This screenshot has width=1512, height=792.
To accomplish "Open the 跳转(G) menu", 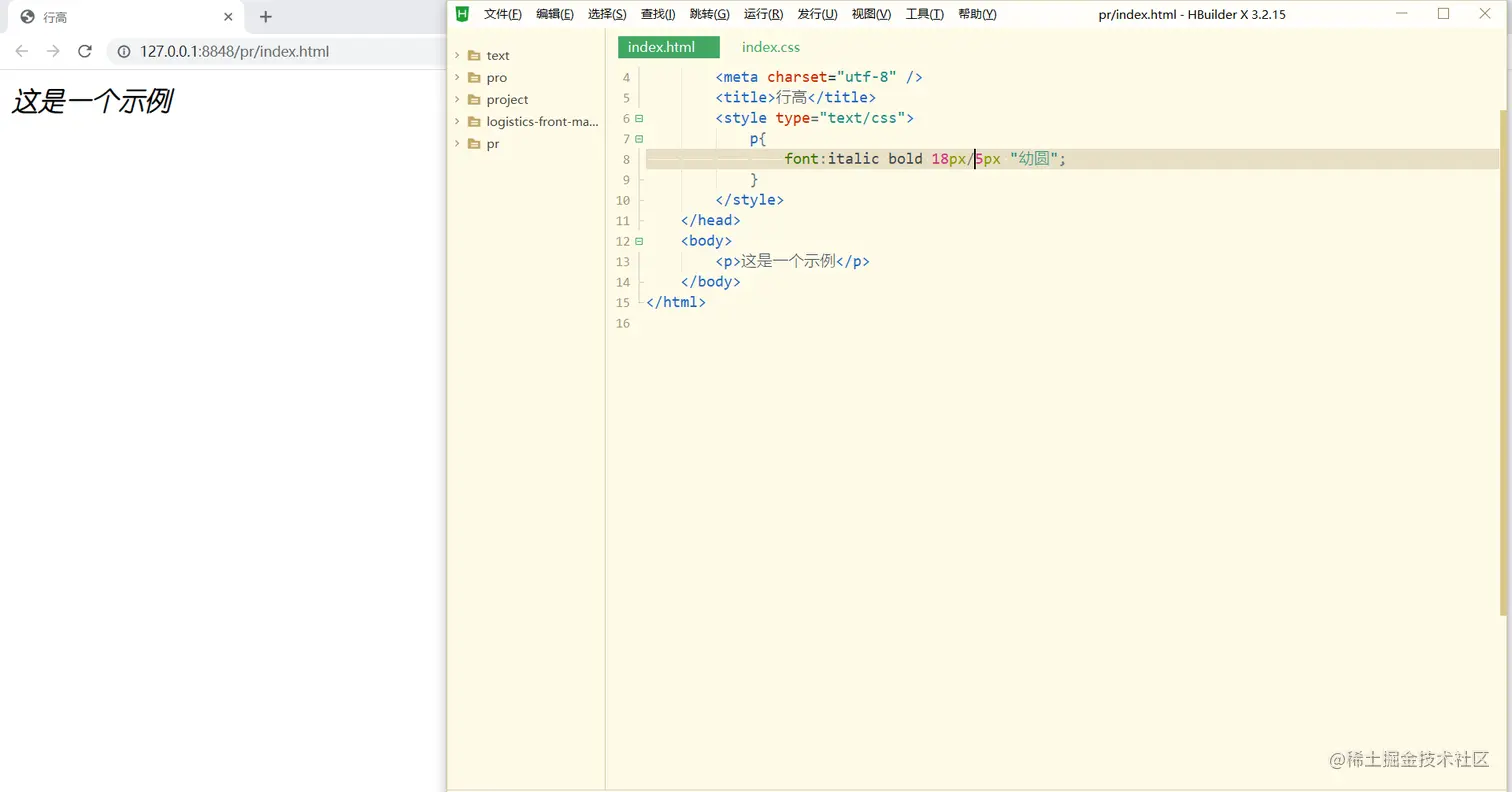I will pos(710,14).
